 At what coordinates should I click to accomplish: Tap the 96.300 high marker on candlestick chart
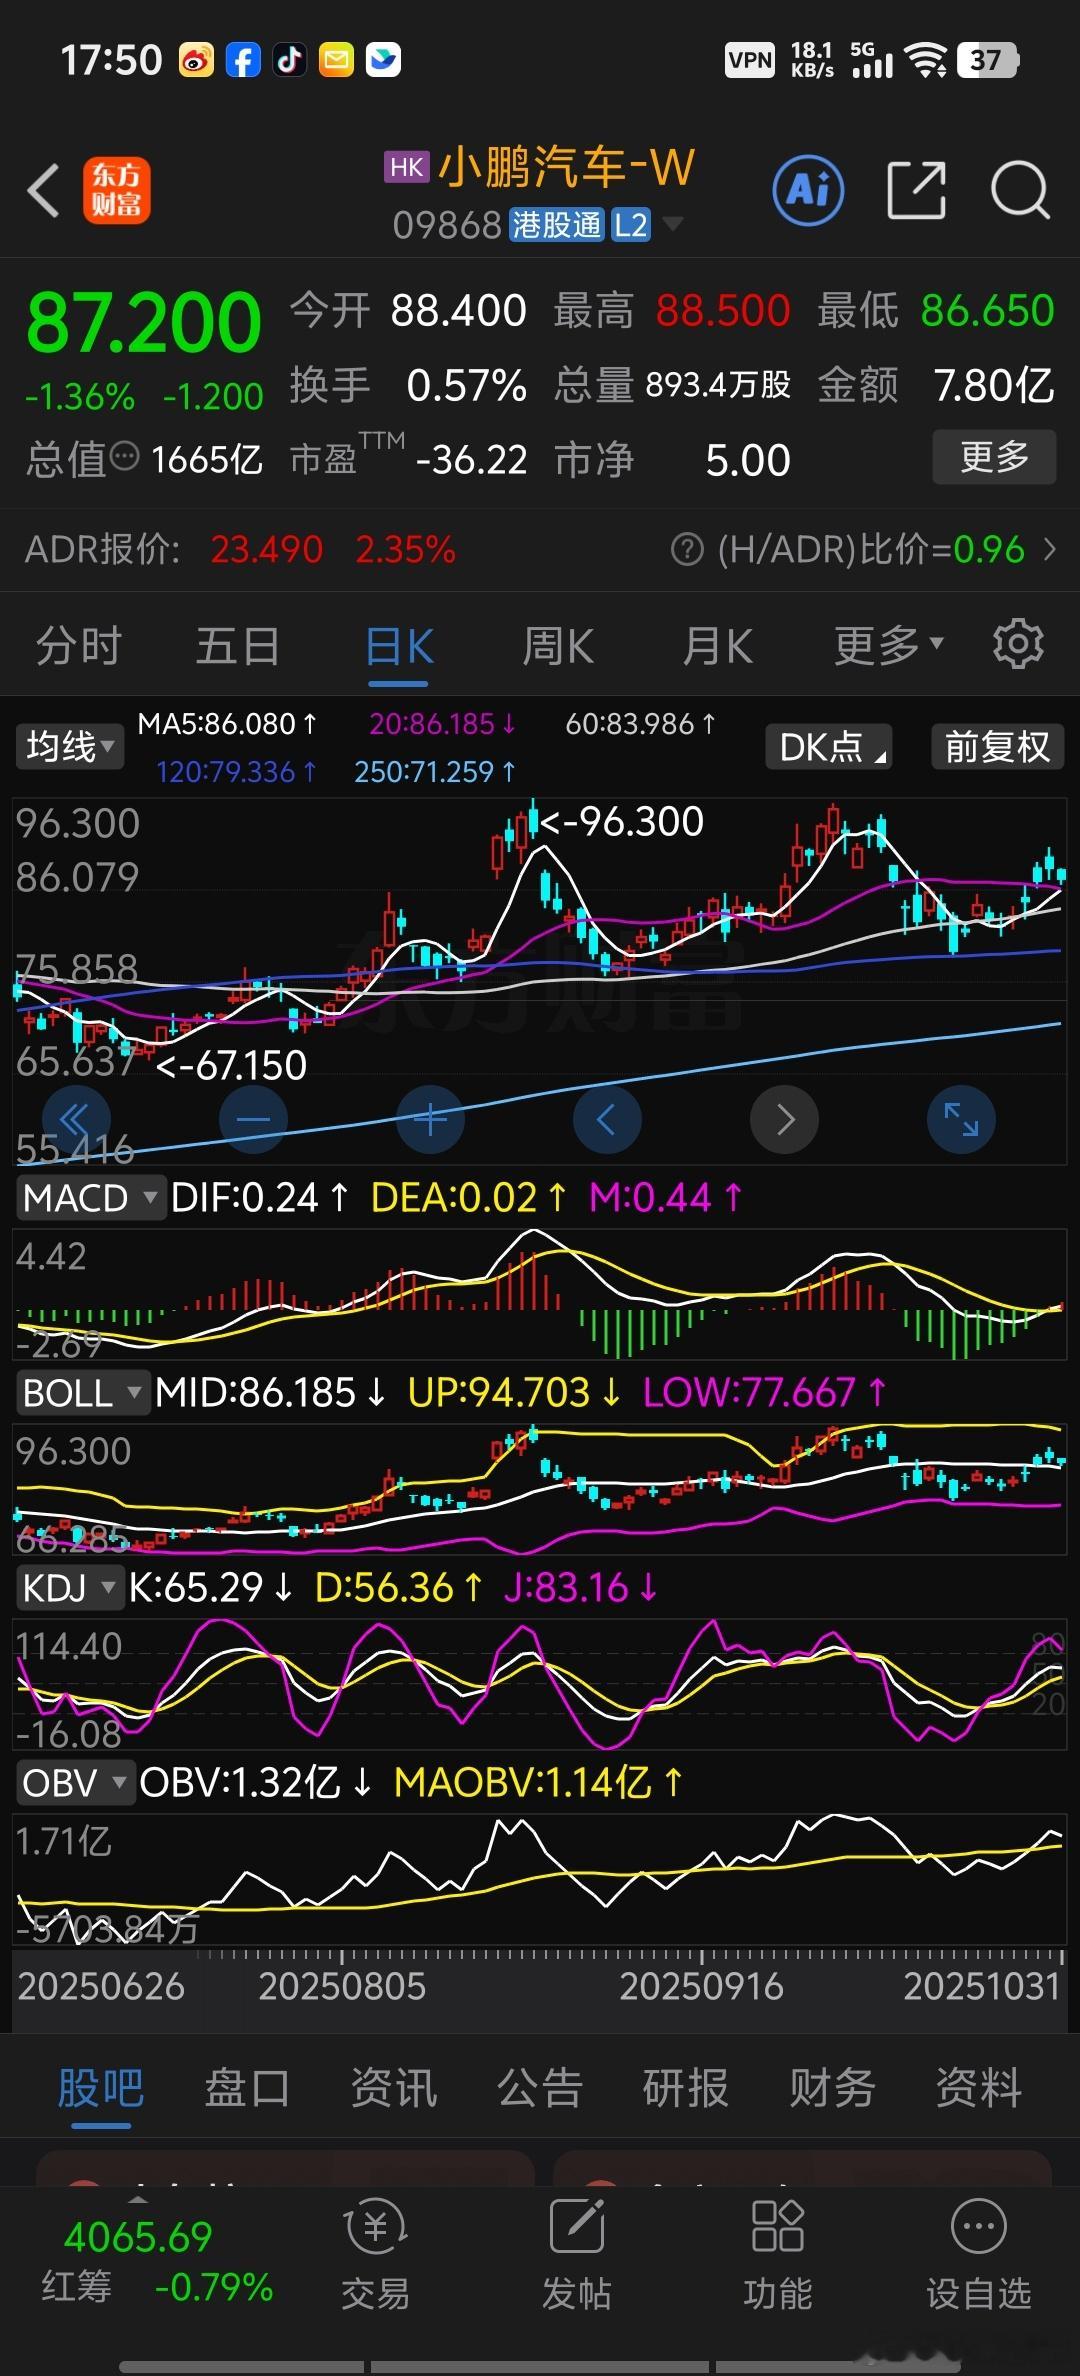(x=623, y=822)
